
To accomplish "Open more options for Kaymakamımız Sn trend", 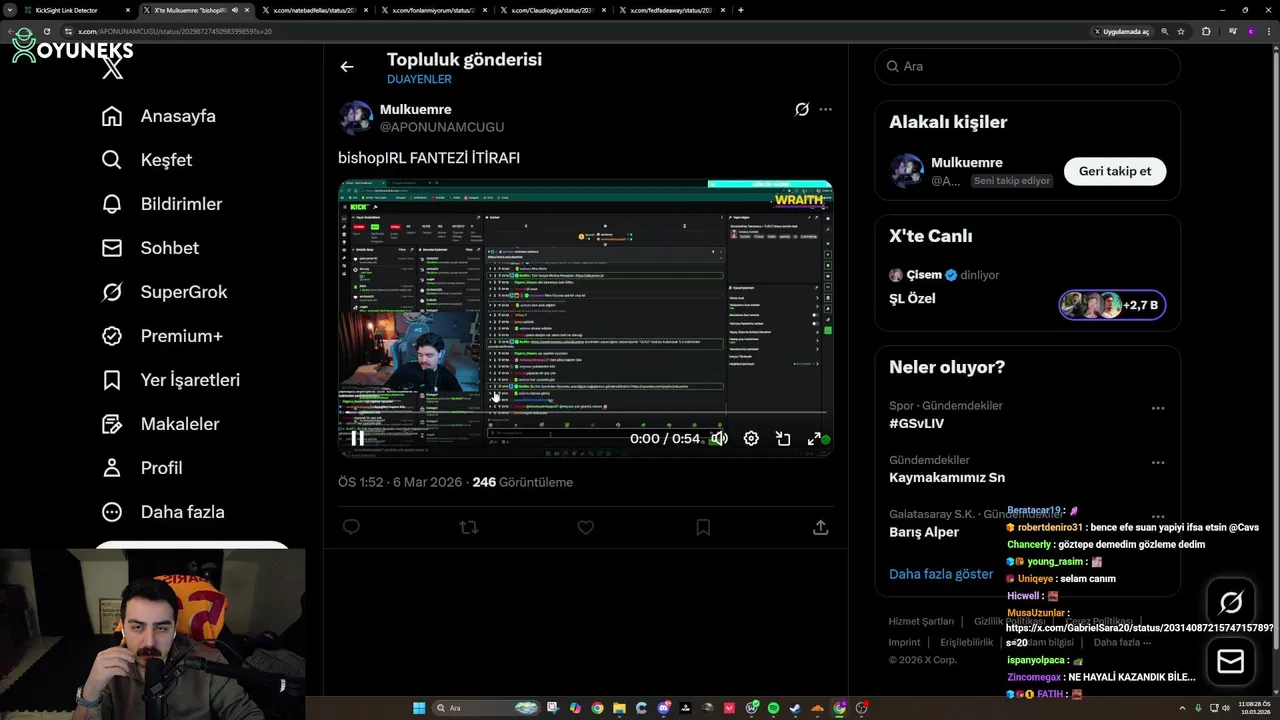I will tap(1158, 463).
